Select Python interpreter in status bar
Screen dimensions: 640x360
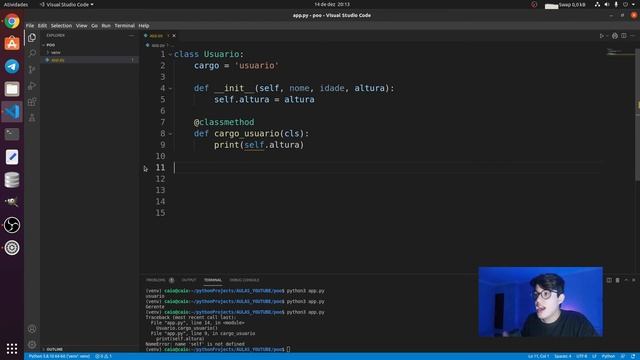coord(59,356)
